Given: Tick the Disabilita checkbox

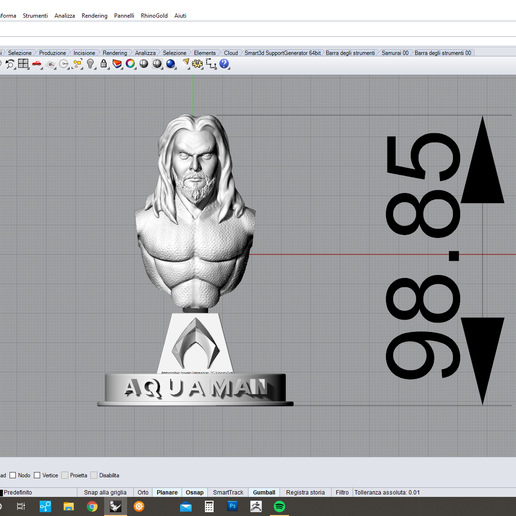Looking at the screenshot, I should (x=94, y=475).
